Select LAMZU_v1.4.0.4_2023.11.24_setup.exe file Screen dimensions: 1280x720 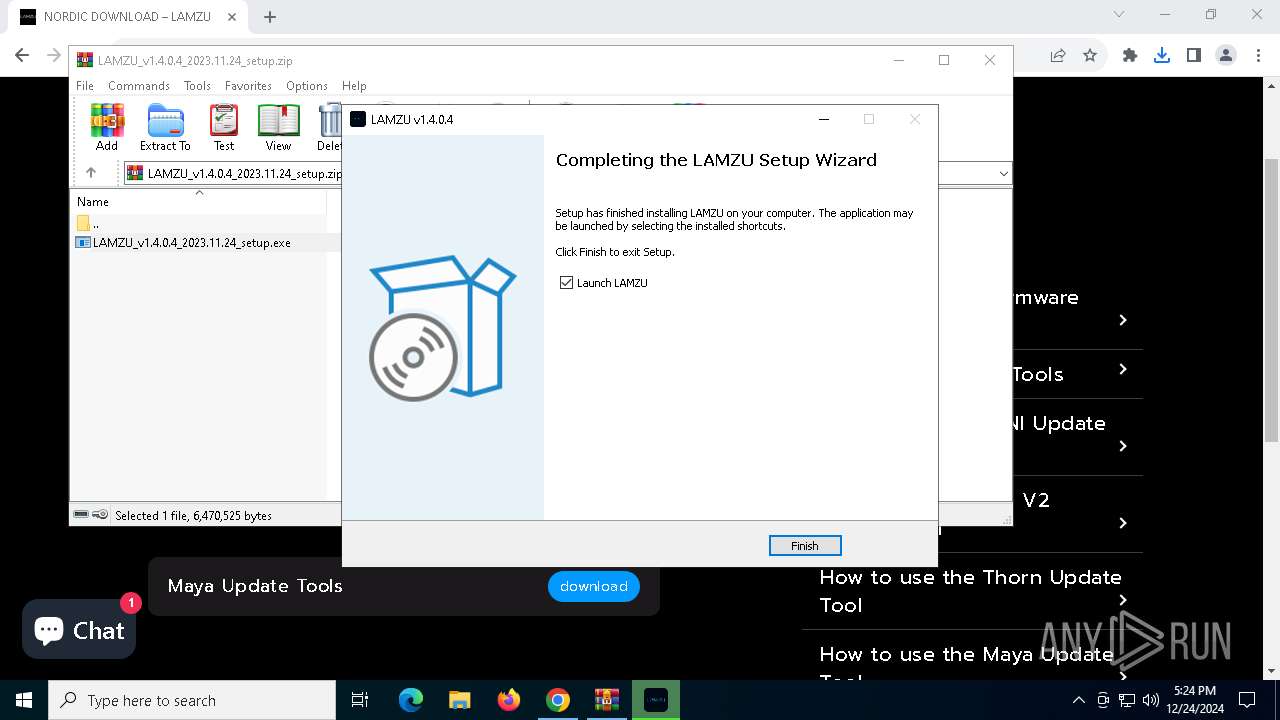pyautogui.click(x=183, y=242)
